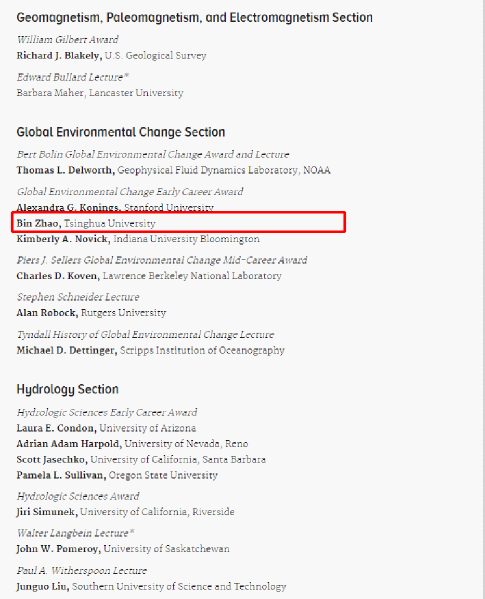Click Alan Robock, Rutgers University

(x=91, y=313)
